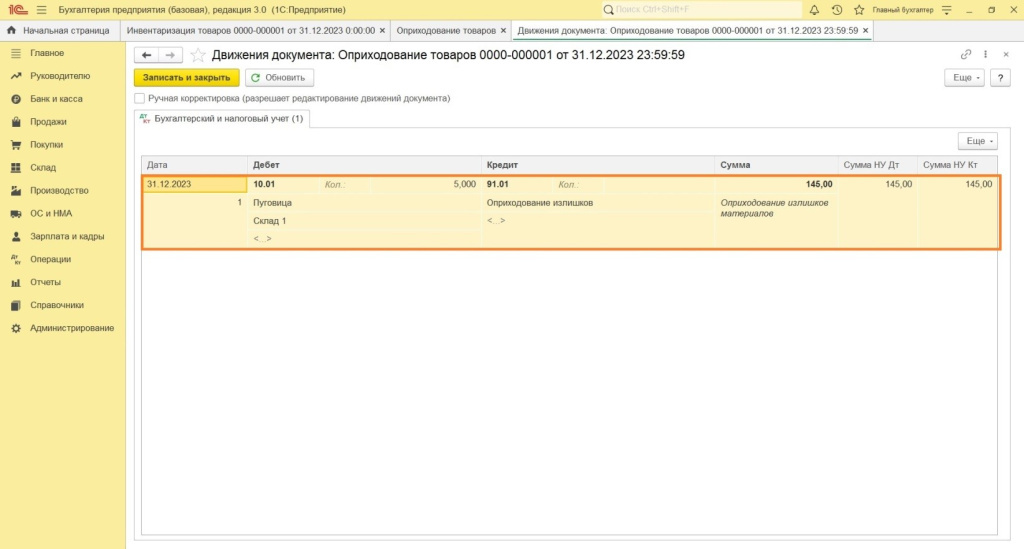1024x549 pixels.
Task: Open history clock icon
Action: coord(837,10)
